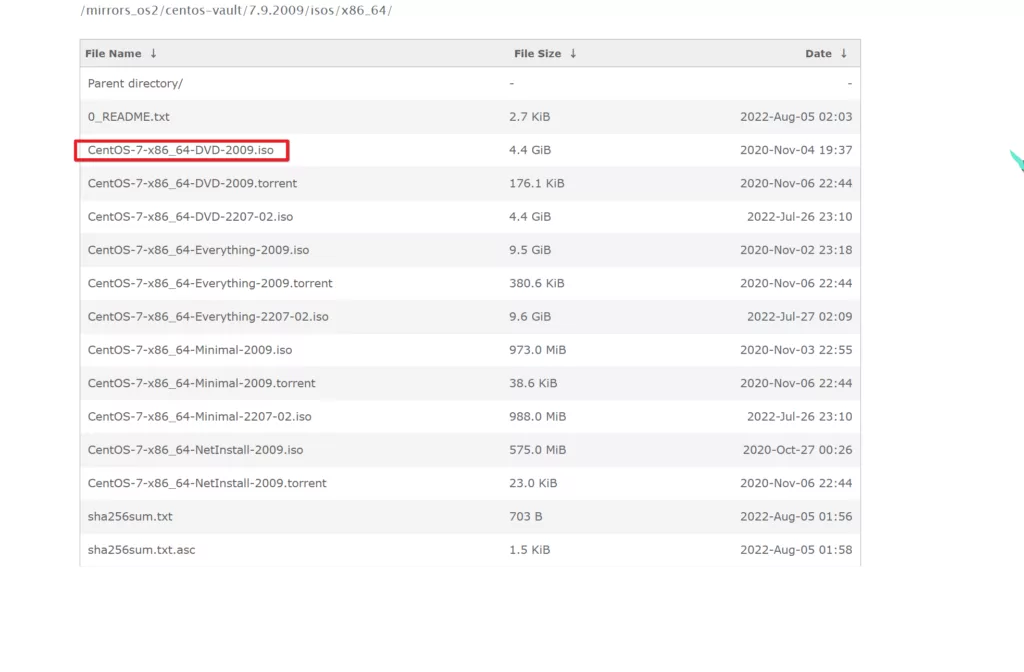Open sha256sum.txt checksum file
Image resolution: width=1024 pixels, height=672 pixels.
130,517
